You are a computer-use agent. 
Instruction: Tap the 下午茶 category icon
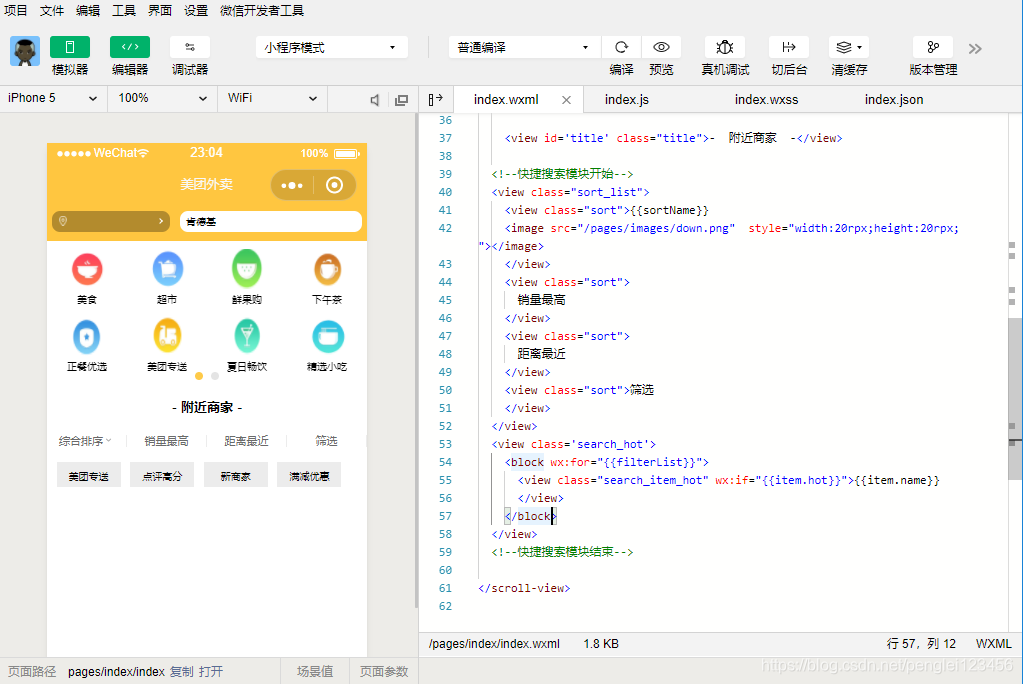pyautogui.click(x=328, y=269)
